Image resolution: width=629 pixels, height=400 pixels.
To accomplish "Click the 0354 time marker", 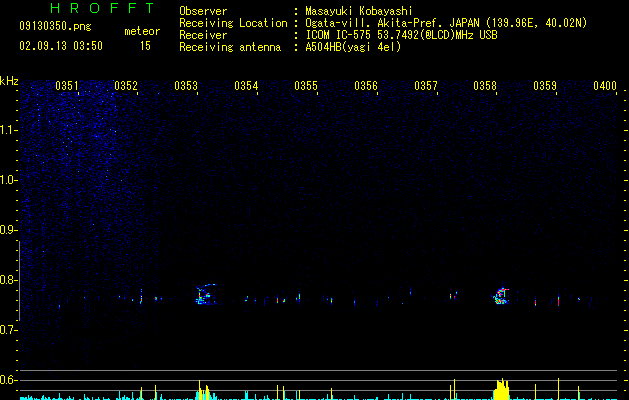I will click(246, 86).
